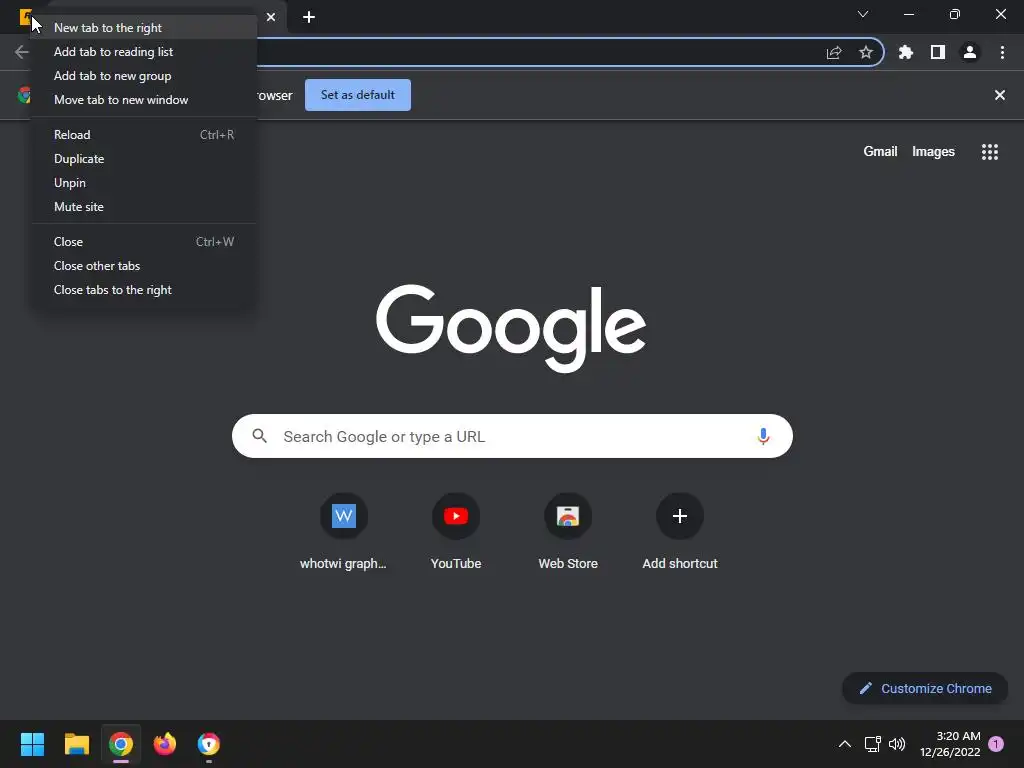Toggle the side panel icon
The image size is (1024, 768).
click(938, 52)
